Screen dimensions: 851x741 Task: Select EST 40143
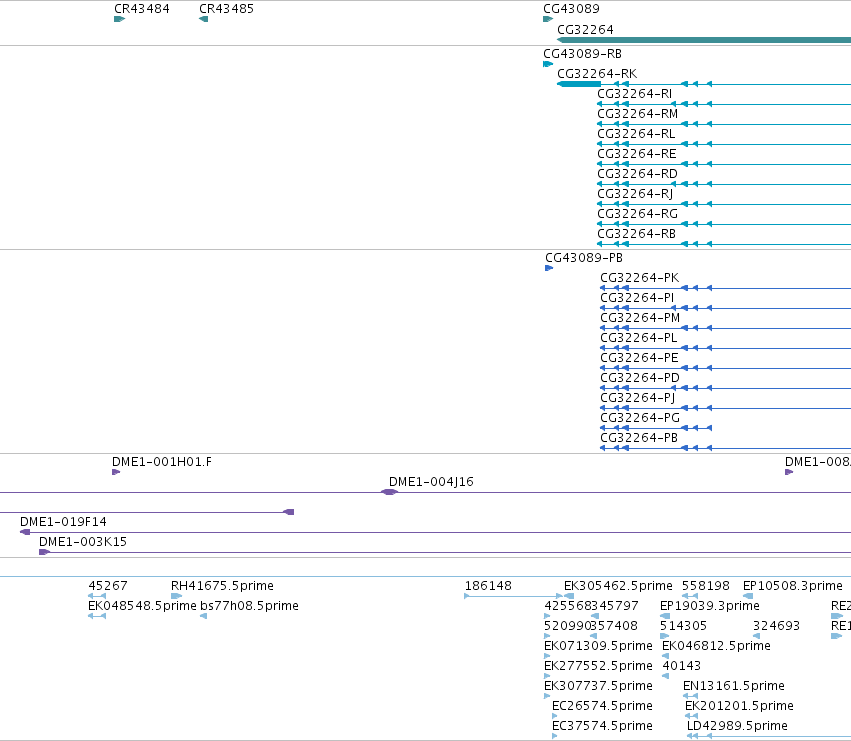pyautogui.click(x=681, y=667)
